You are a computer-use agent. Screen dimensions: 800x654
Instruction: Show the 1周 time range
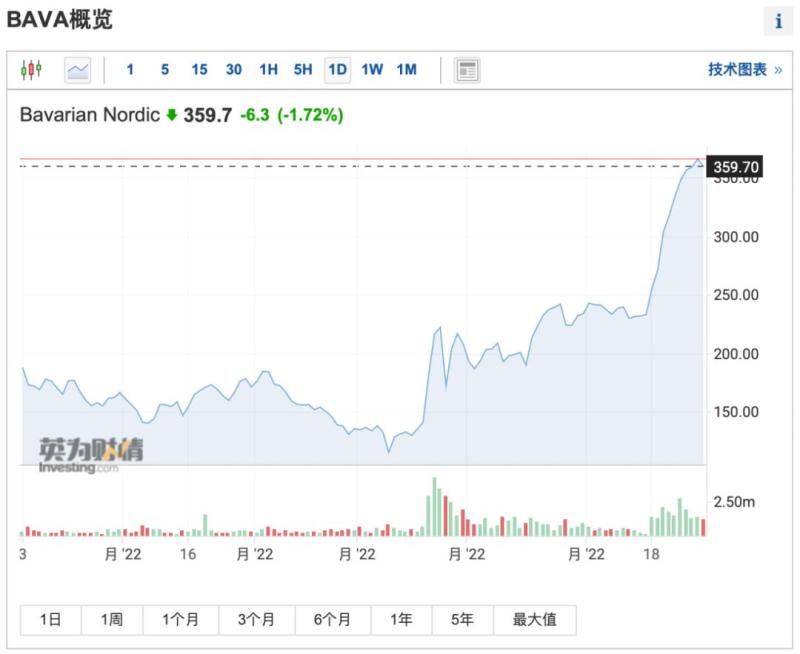(112, 620)
